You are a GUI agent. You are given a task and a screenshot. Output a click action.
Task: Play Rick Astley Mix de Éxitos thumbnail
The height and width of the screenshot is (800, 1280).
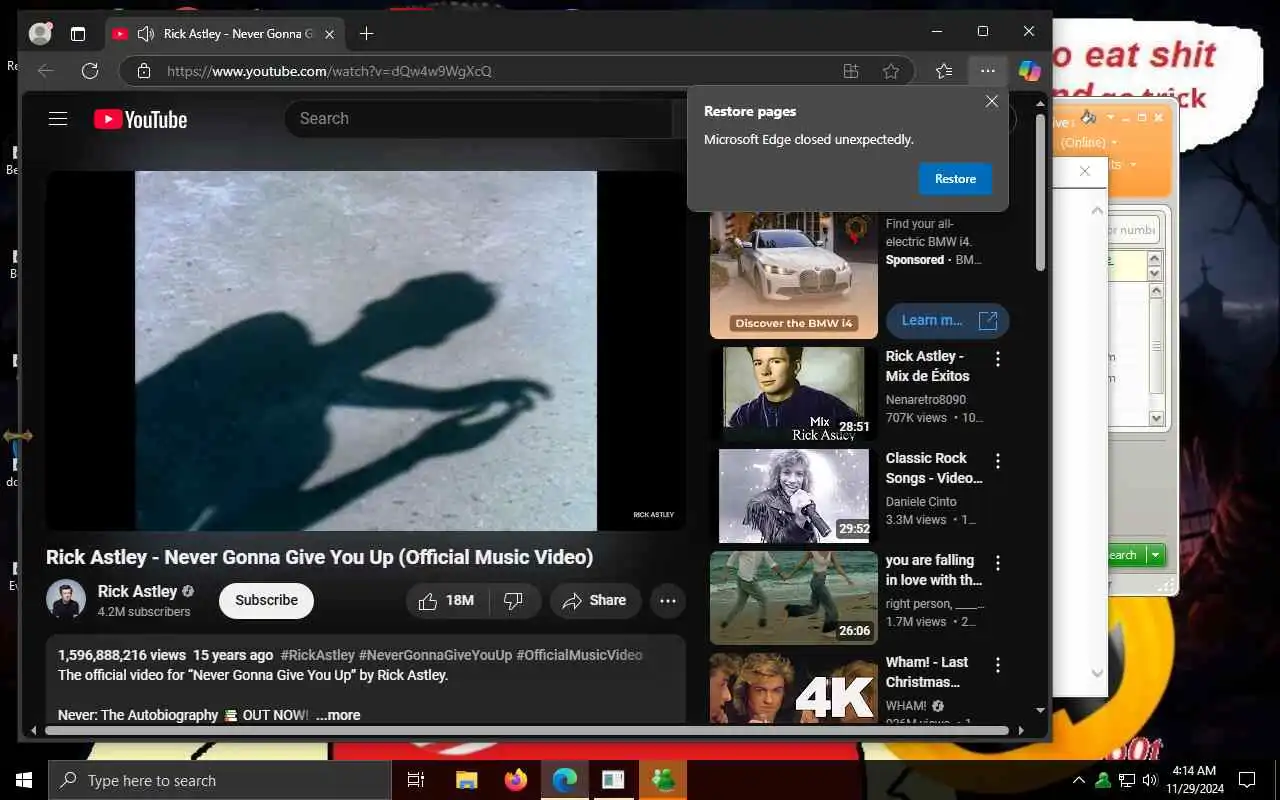pyautogui.click(x=794, y=394)
